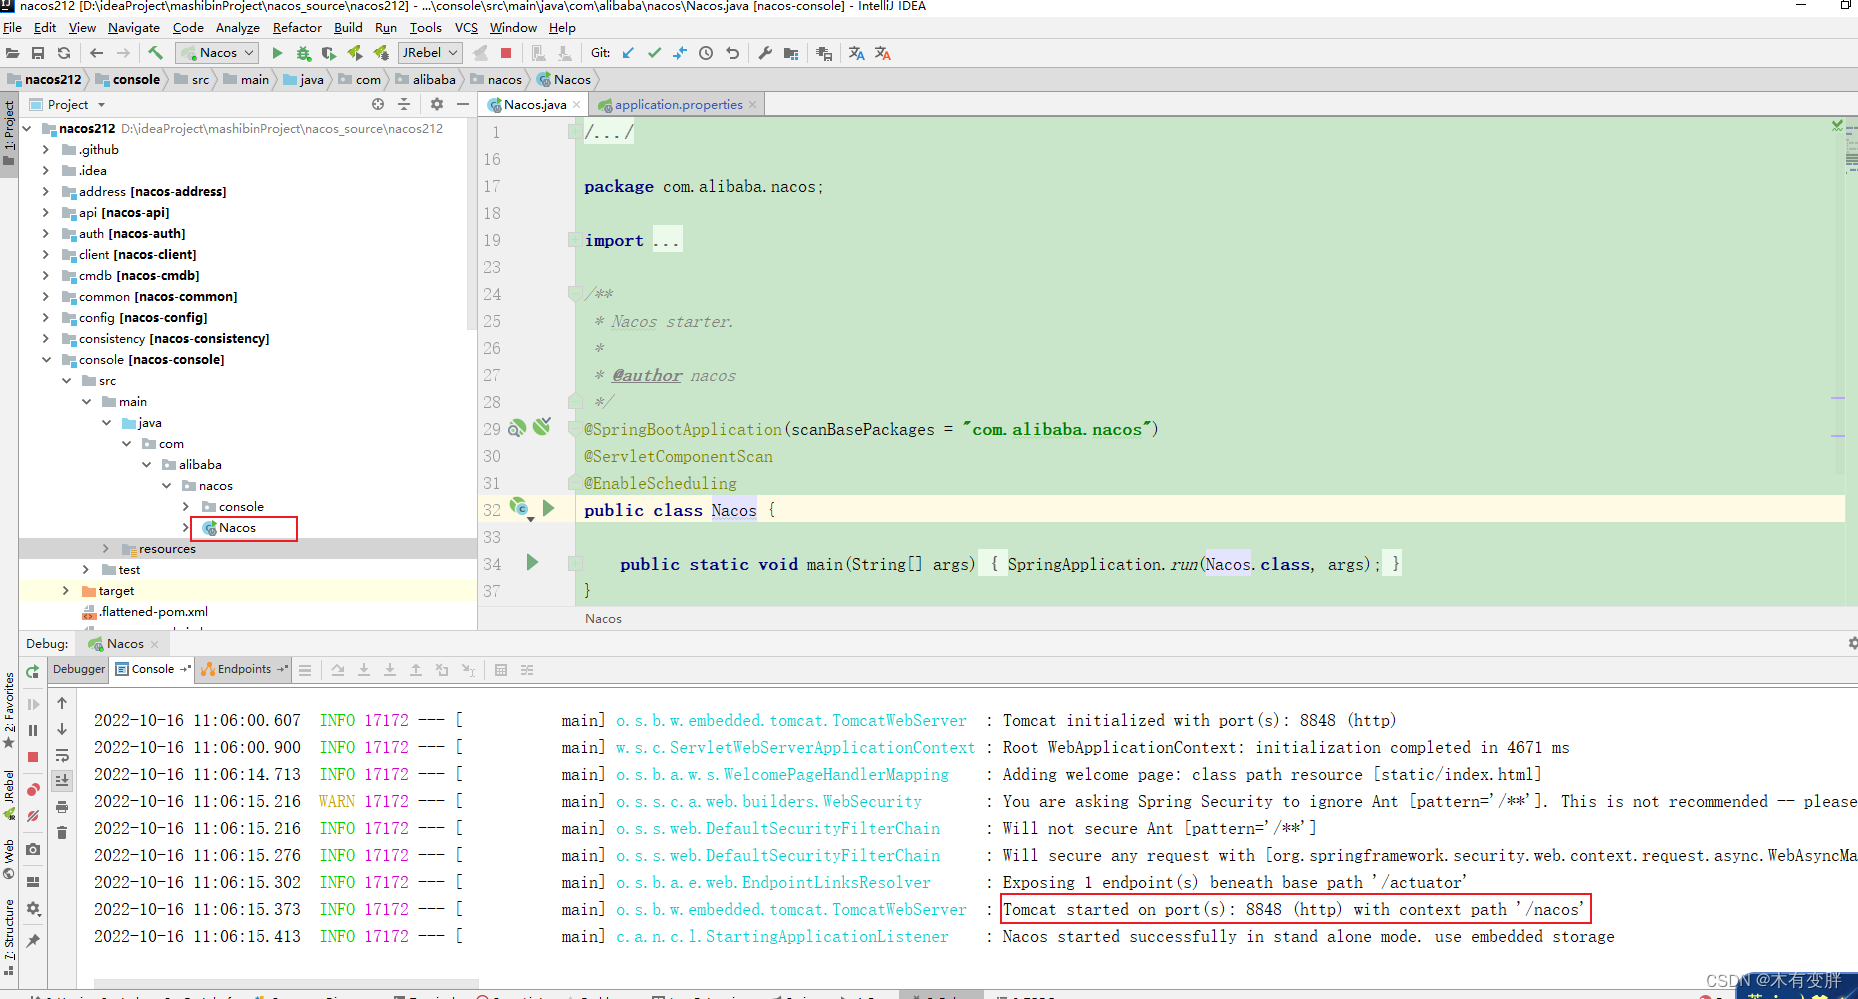
Task: Open the VCS menu
Action: (466, 28)
